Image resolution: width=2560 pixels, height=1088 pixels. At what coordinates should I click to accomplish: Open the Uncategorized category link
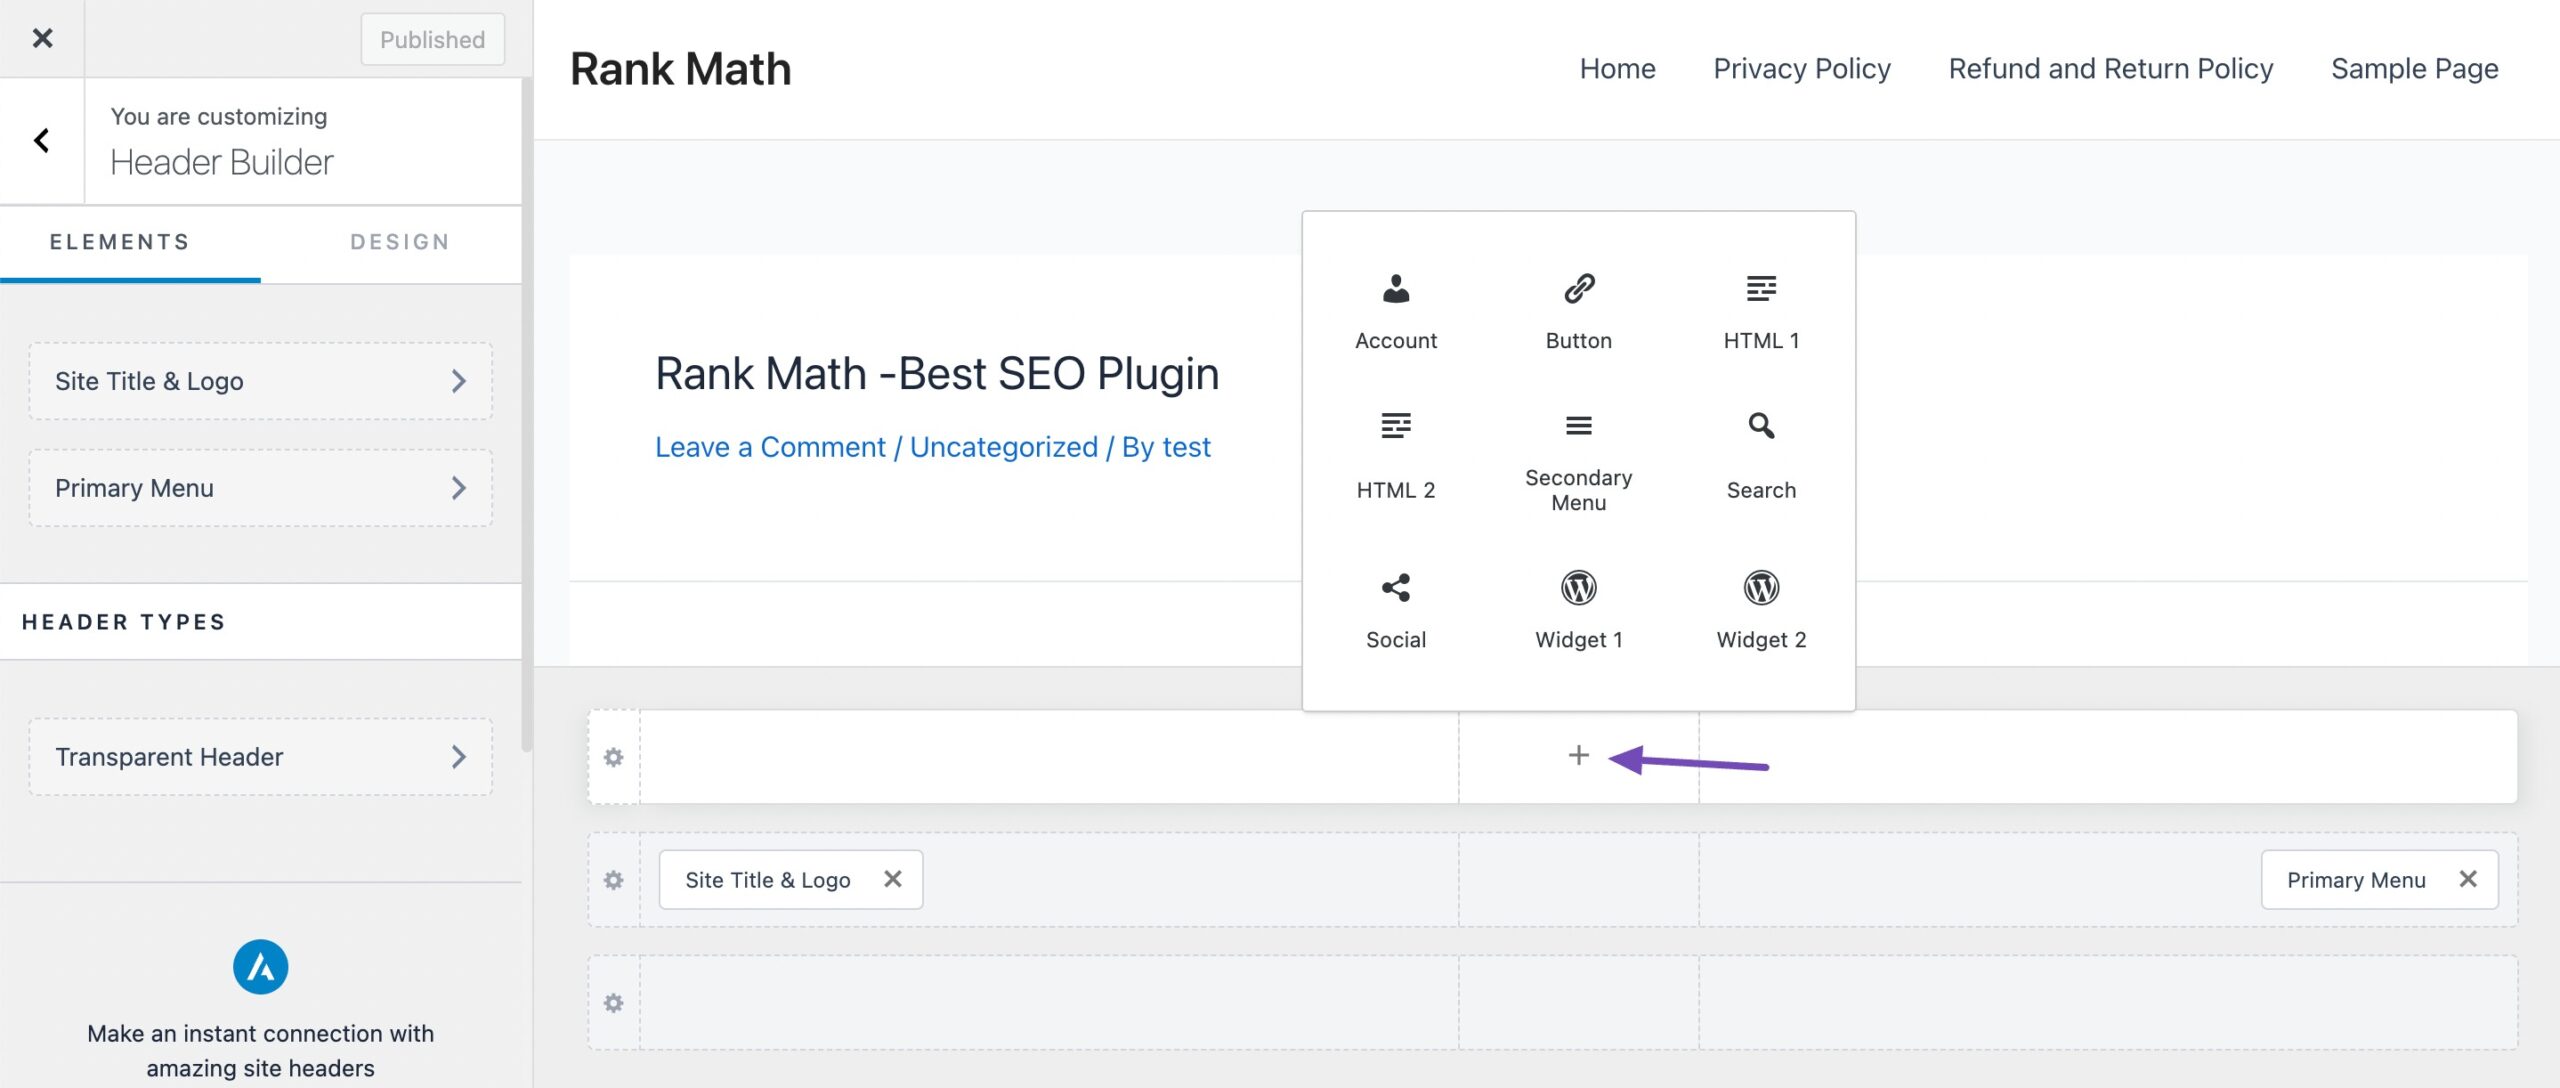click(x=1003, y=447)
